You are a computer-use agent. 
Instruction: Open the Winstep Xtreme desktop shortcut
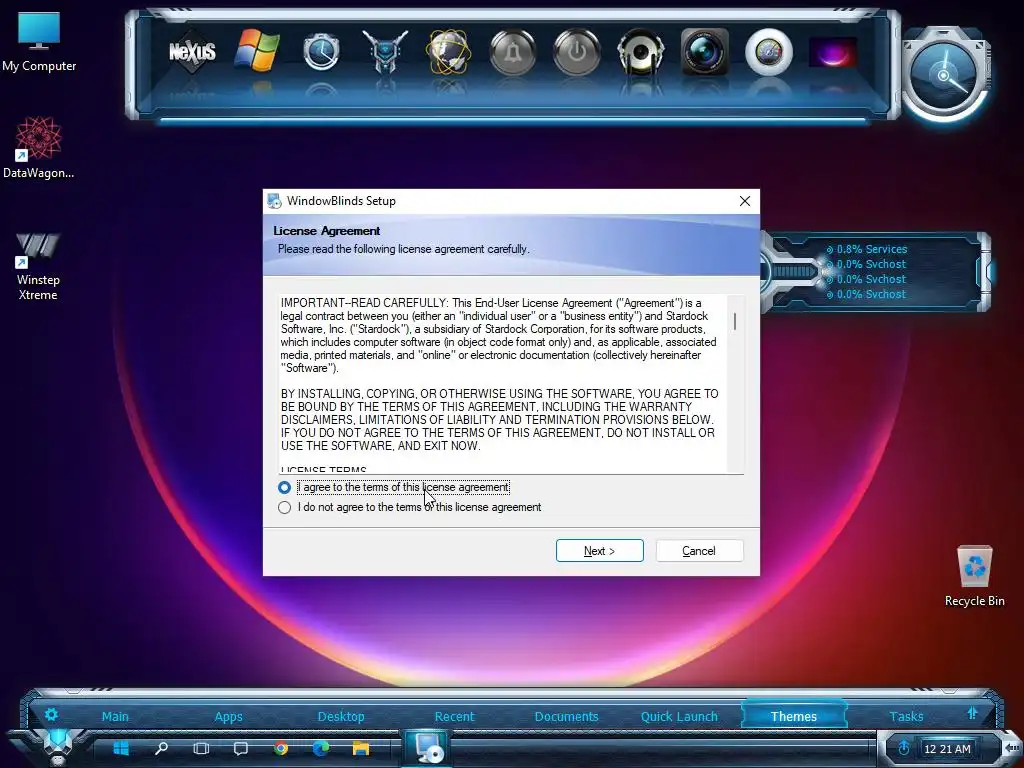pos(38,266)
